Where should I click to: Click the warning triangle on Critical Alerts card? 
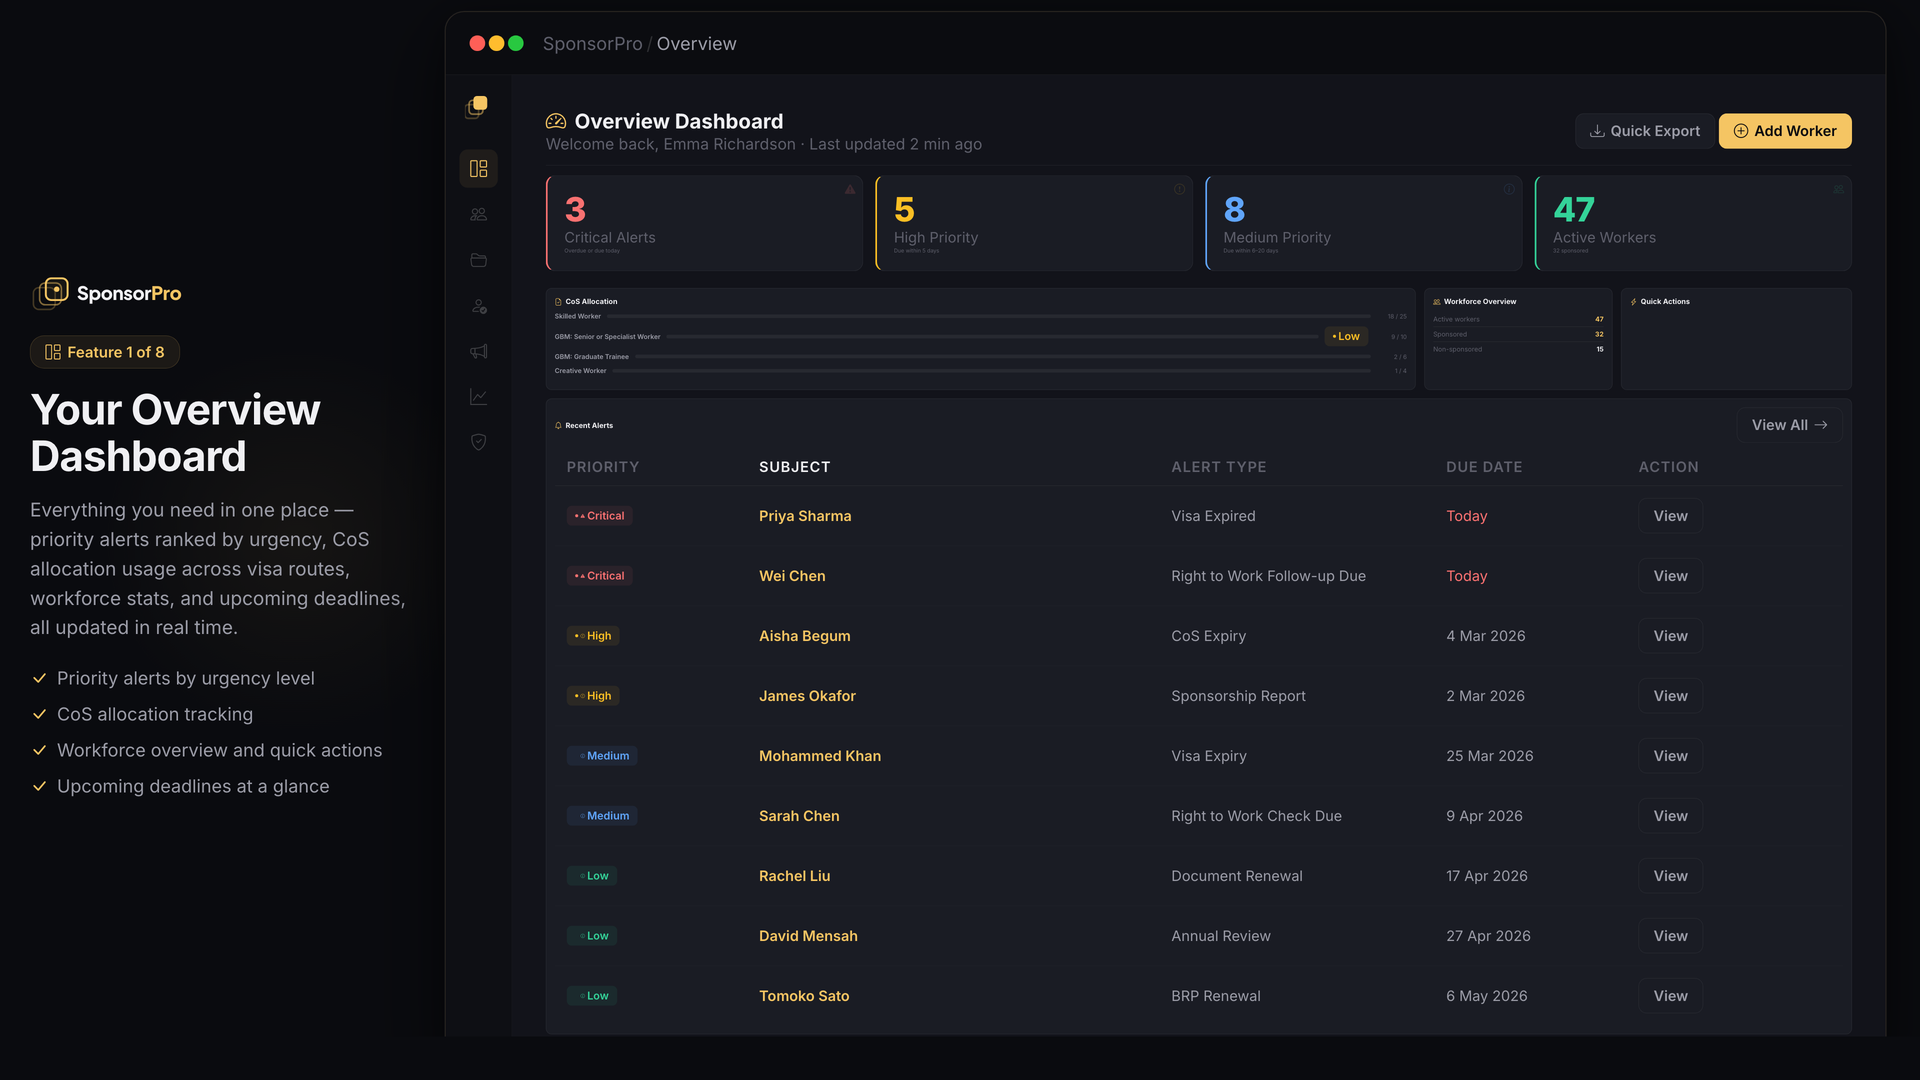point(850,189)
